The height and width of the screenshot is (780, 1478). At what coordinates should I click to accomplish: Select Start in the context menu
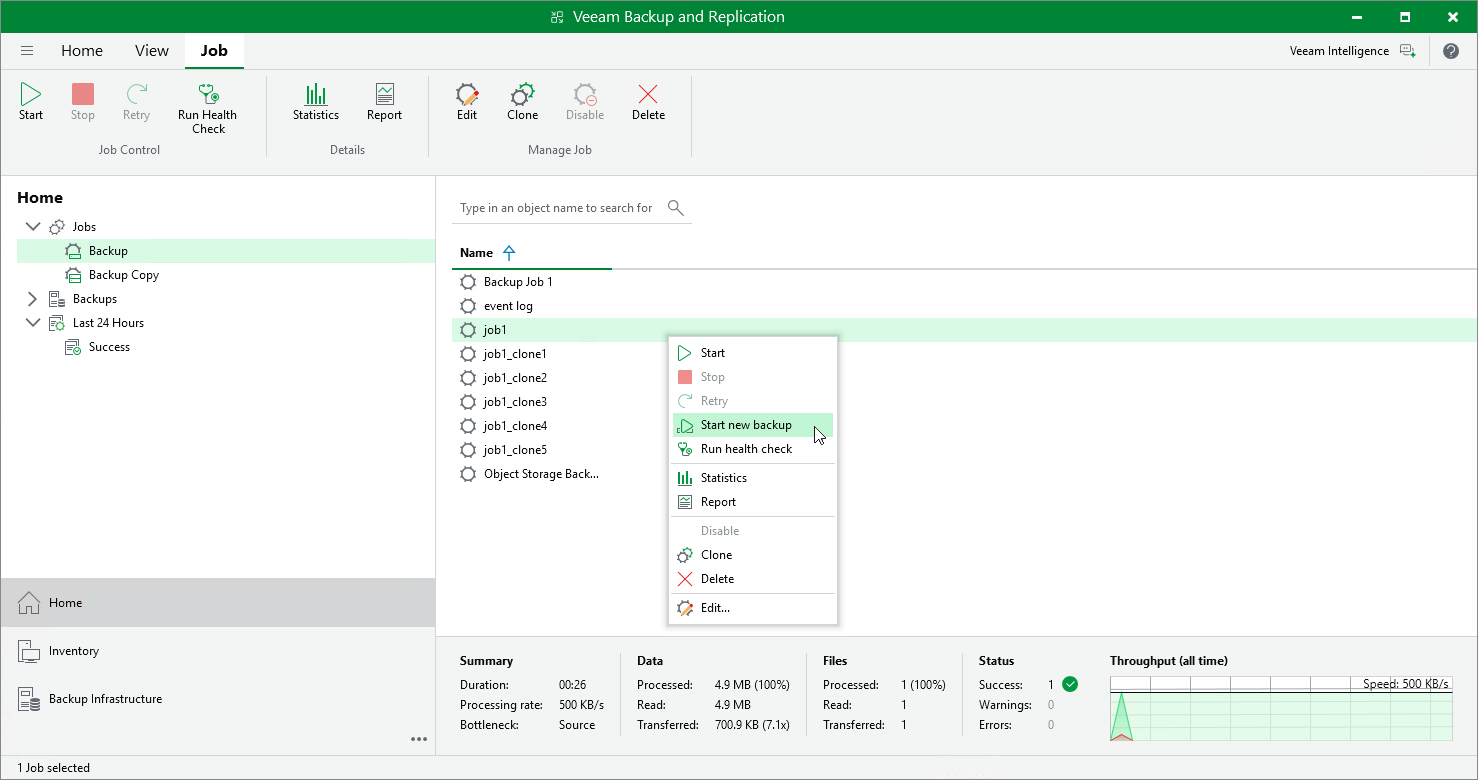pos(753,353)
